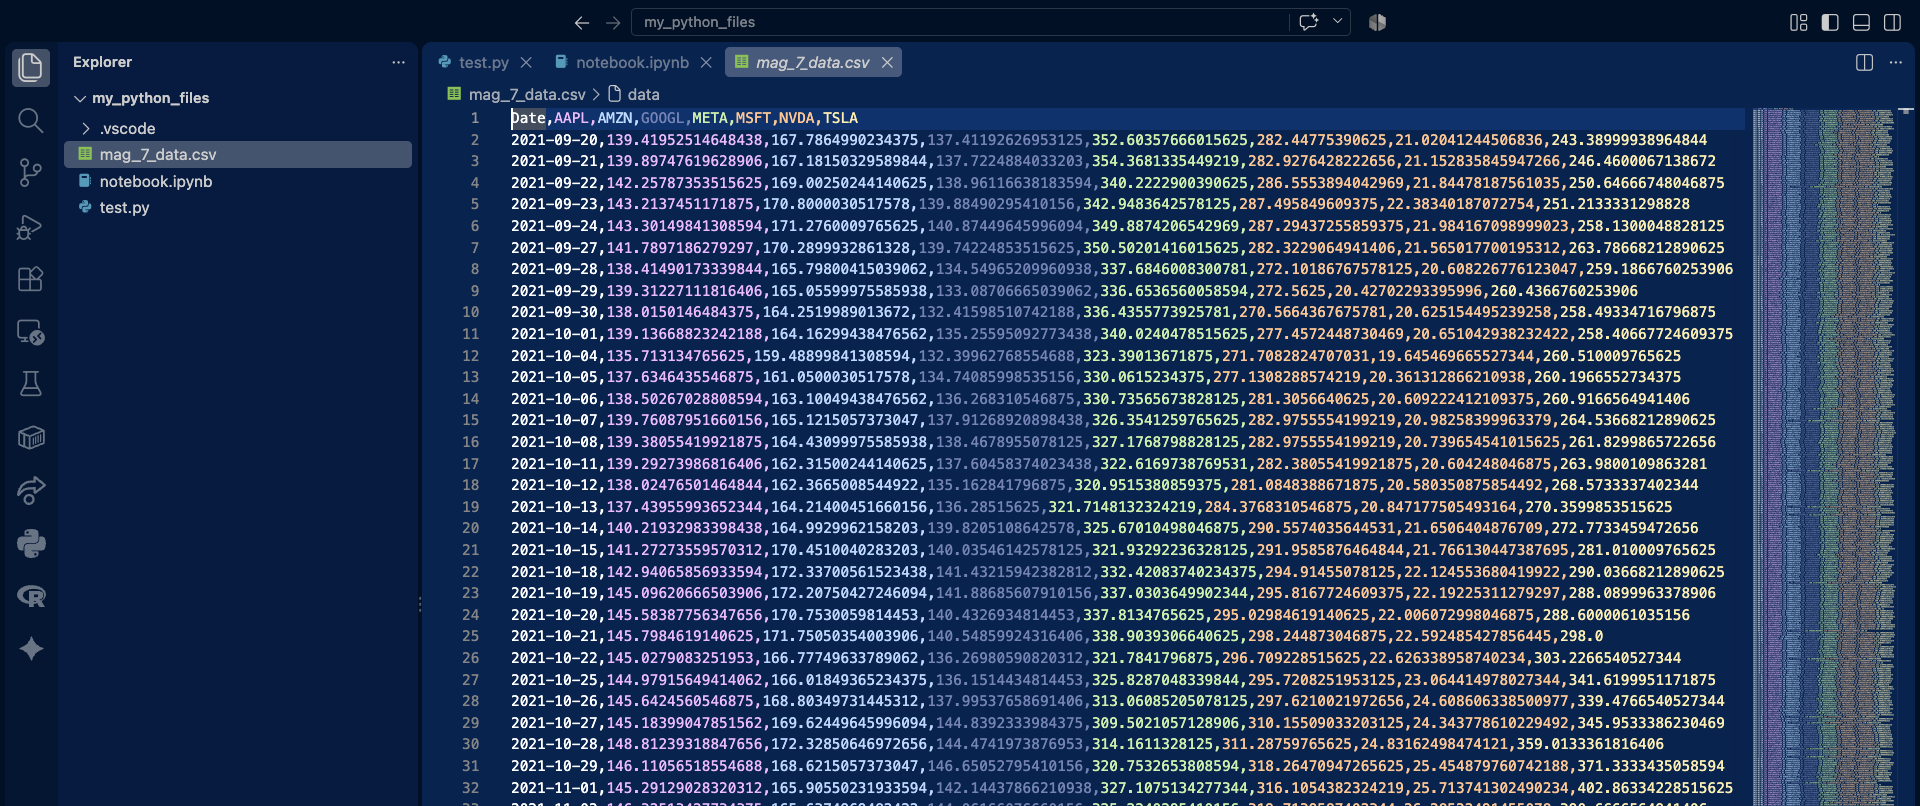Toggle the primary side bar

coord(1830,22)
